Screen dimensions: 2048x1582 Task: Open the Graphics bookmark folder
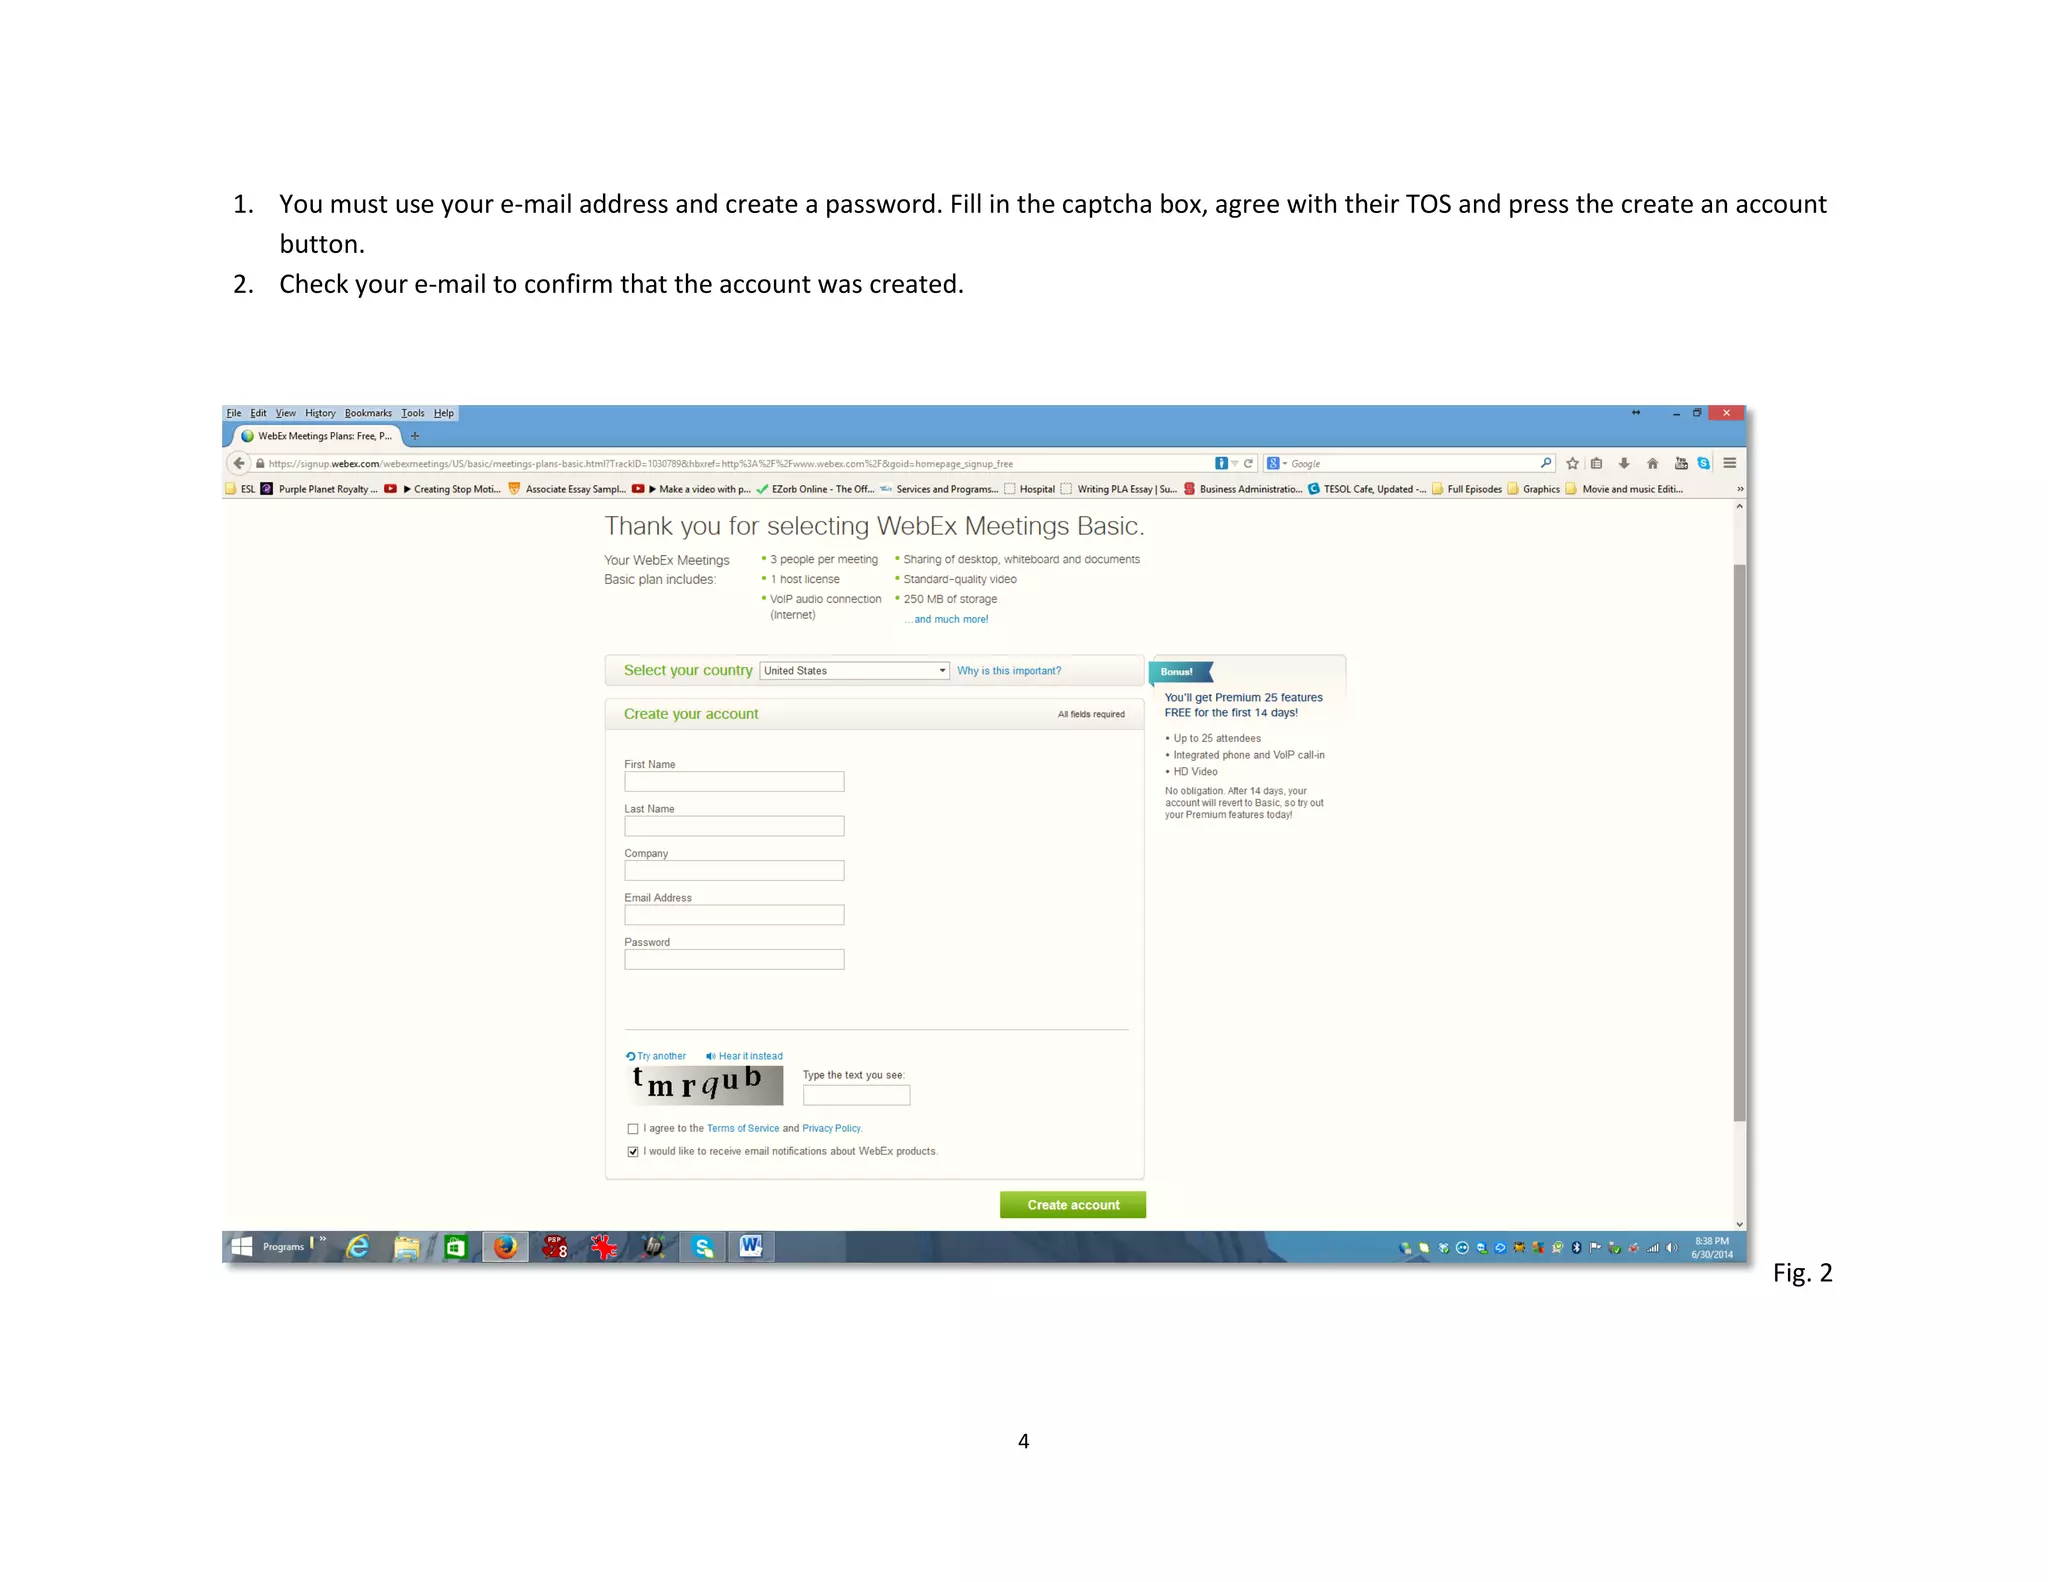point(1534,489)
